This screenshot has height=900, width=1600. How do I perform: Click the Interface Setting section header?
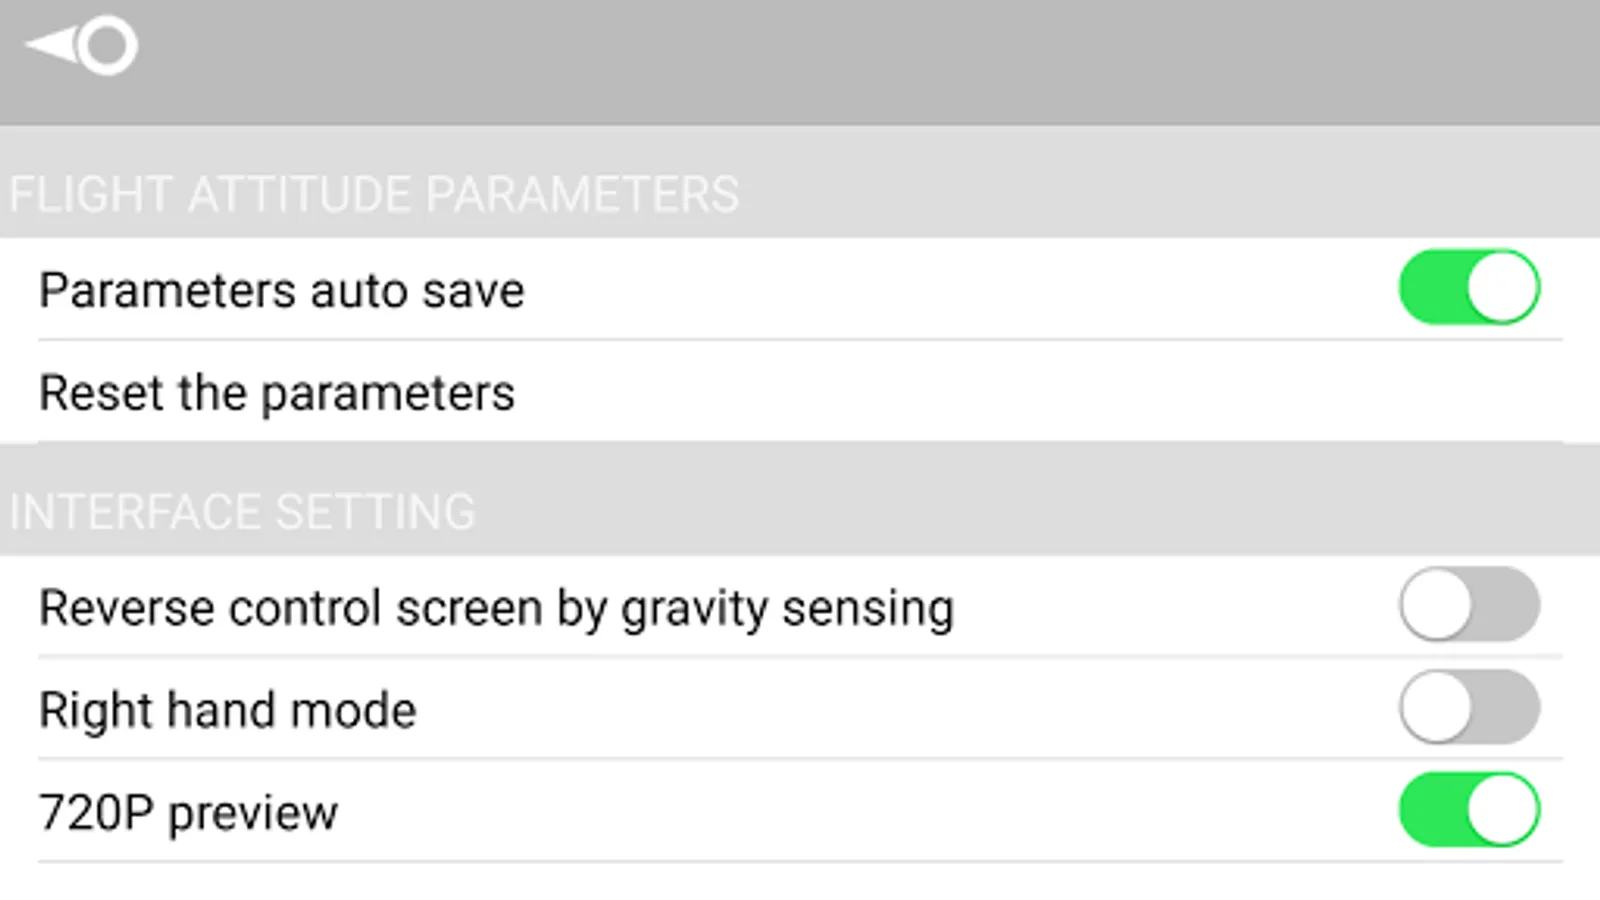[242, 511]
